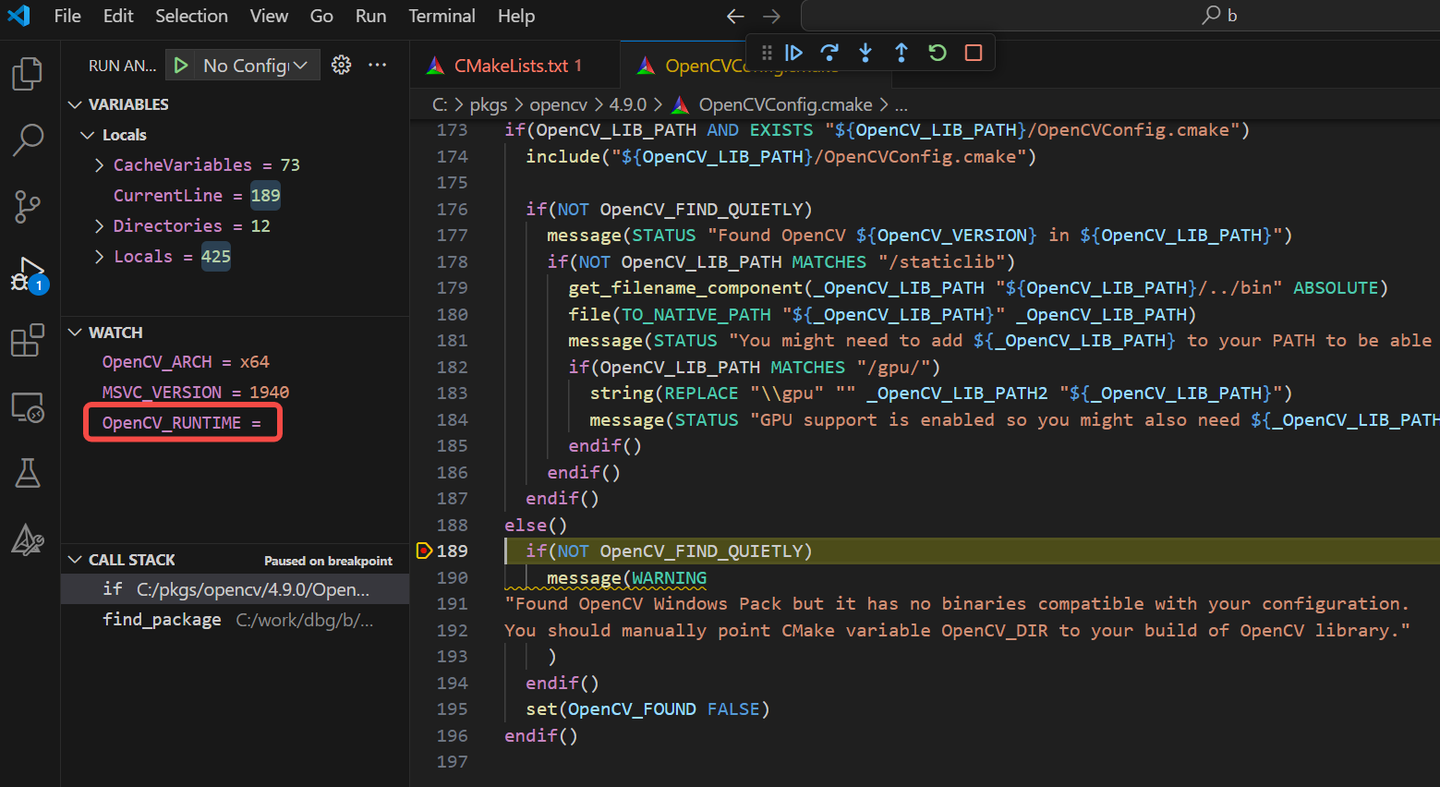1440x787 pixels.
Task: Open the Testing flask icon in sidebar
Action: coord(27,473)
